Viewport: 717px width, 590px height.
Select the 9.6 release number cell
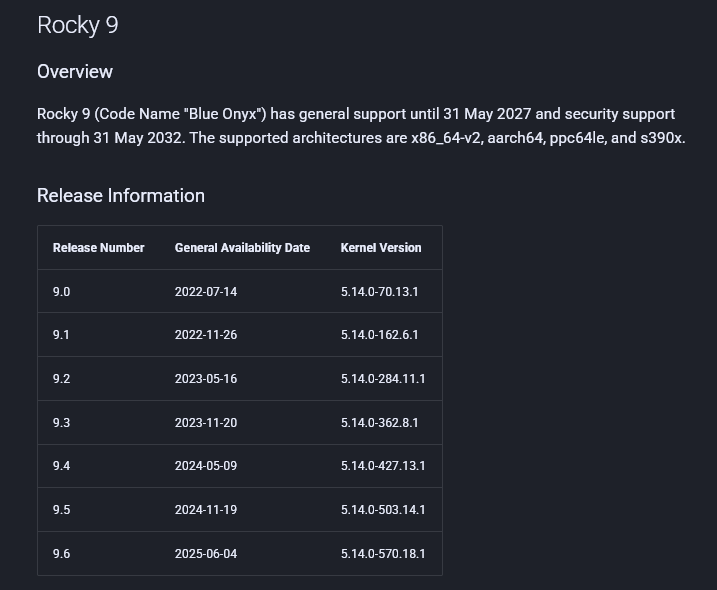point(62,554)
